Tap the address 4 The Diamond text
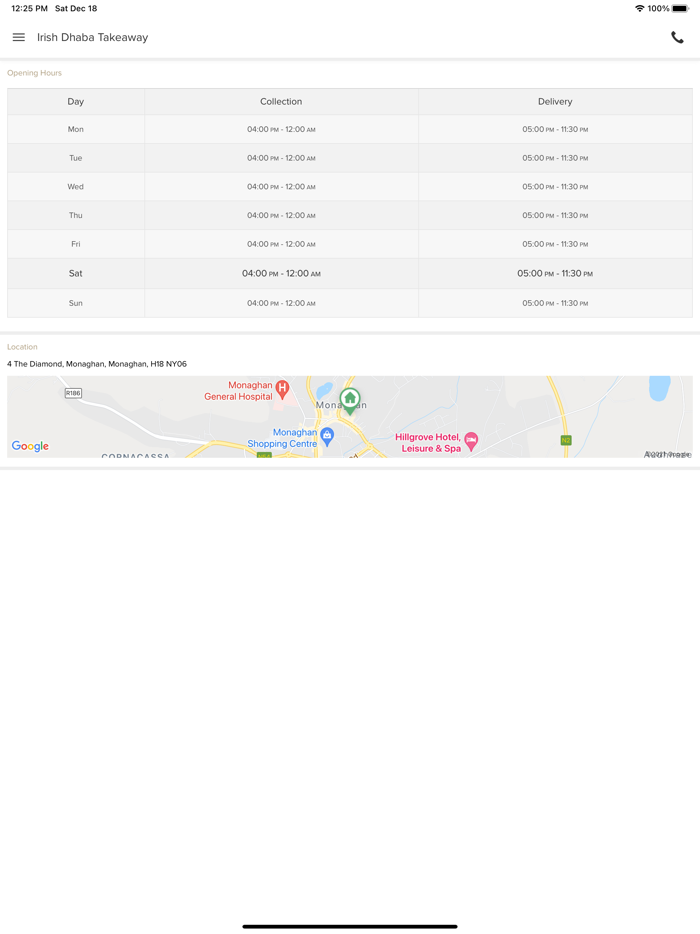700x934 pixels. tap(97, 364)
